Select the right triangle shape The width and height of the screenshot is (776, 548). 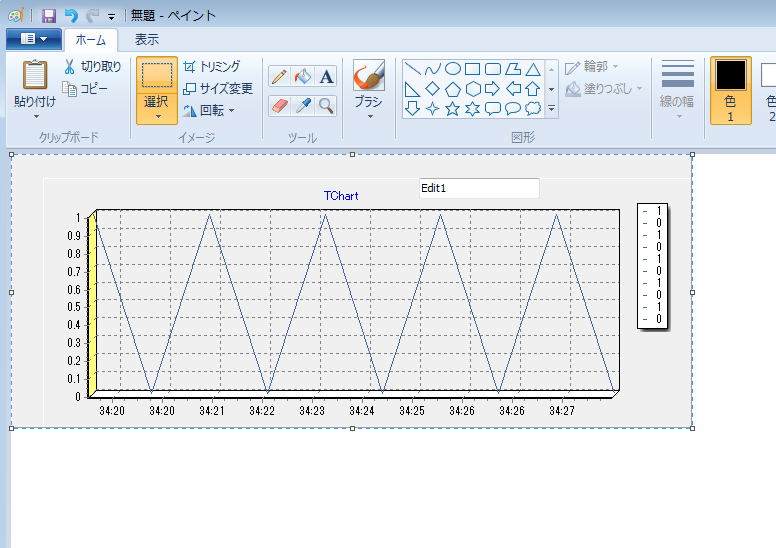point(412,89)
